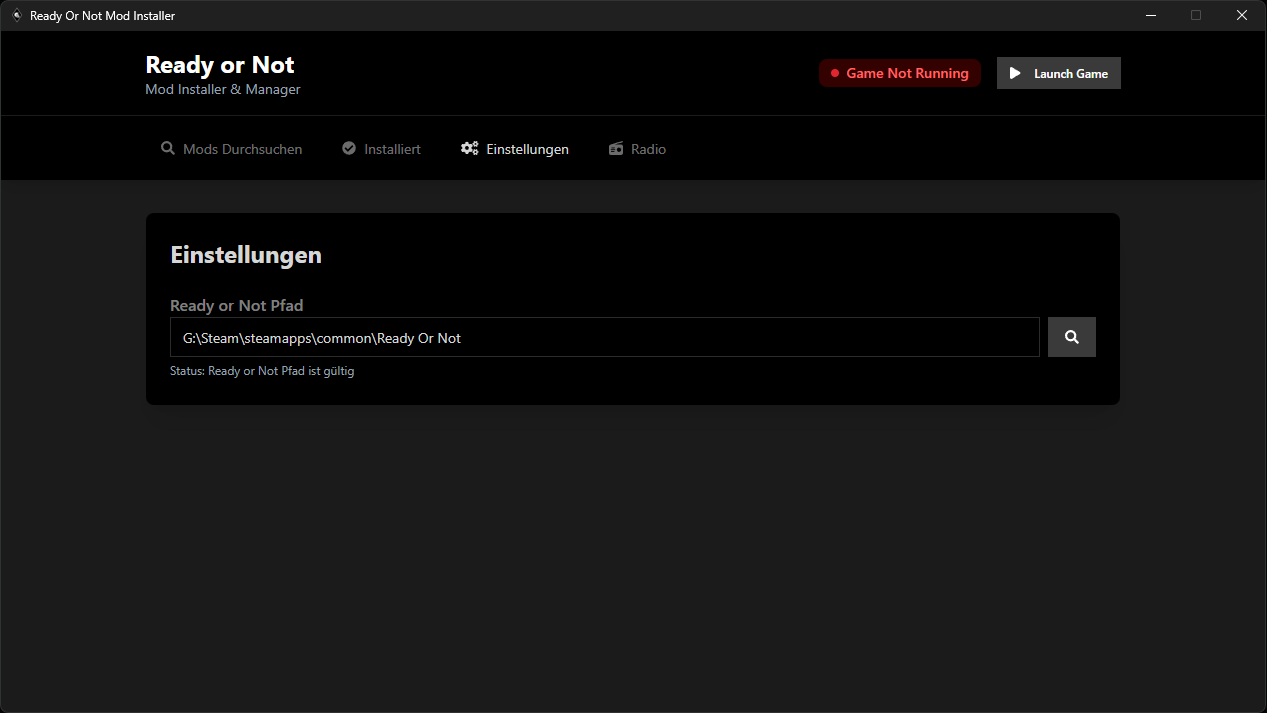Click the Launch Game button
This screenshot has height=713, width=1267.
click(x=1059, y=73)
